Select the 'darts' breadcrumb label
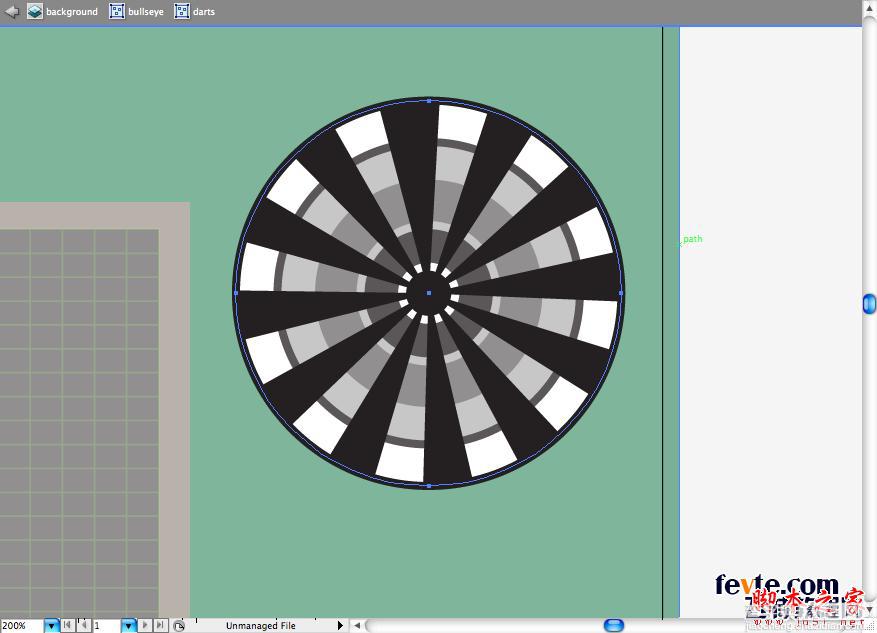877x633 pixels. (x=204, y=12)
